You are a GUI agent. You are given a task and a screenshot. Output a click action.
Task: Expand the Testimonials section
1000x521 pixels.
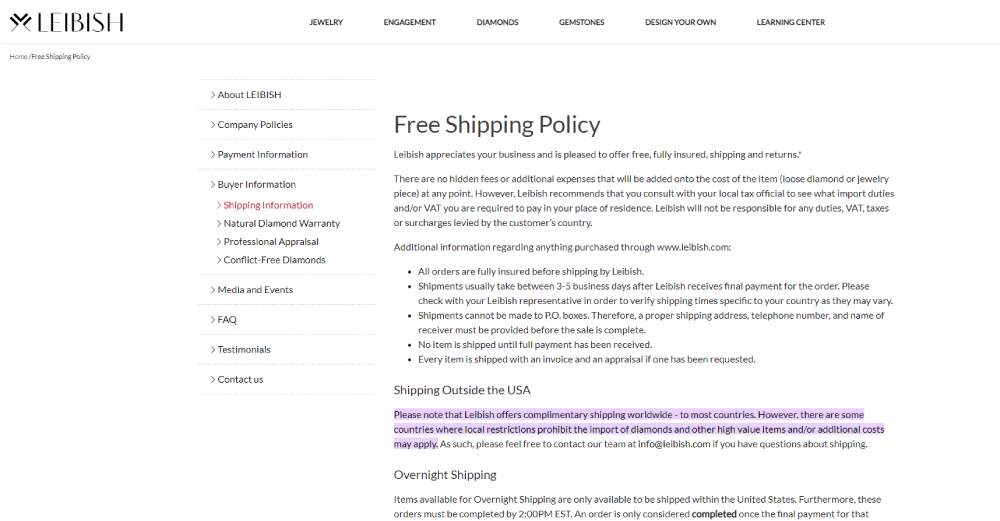(244, 350)
